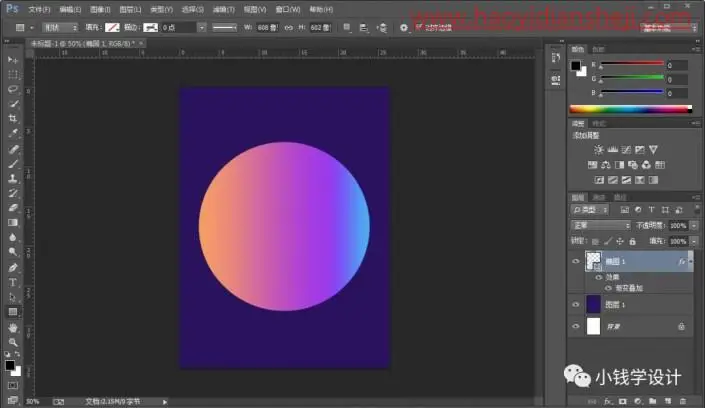Toggle visibility of 渐变叠加 effect
705x408 pixels.
[x=608, y=288]
